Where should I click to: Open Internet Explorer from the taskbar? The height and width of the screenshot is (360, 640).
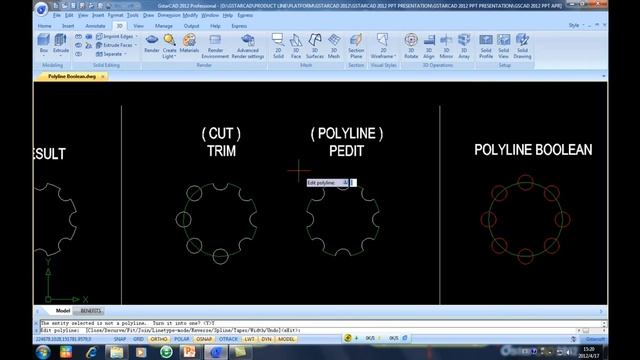91,351
